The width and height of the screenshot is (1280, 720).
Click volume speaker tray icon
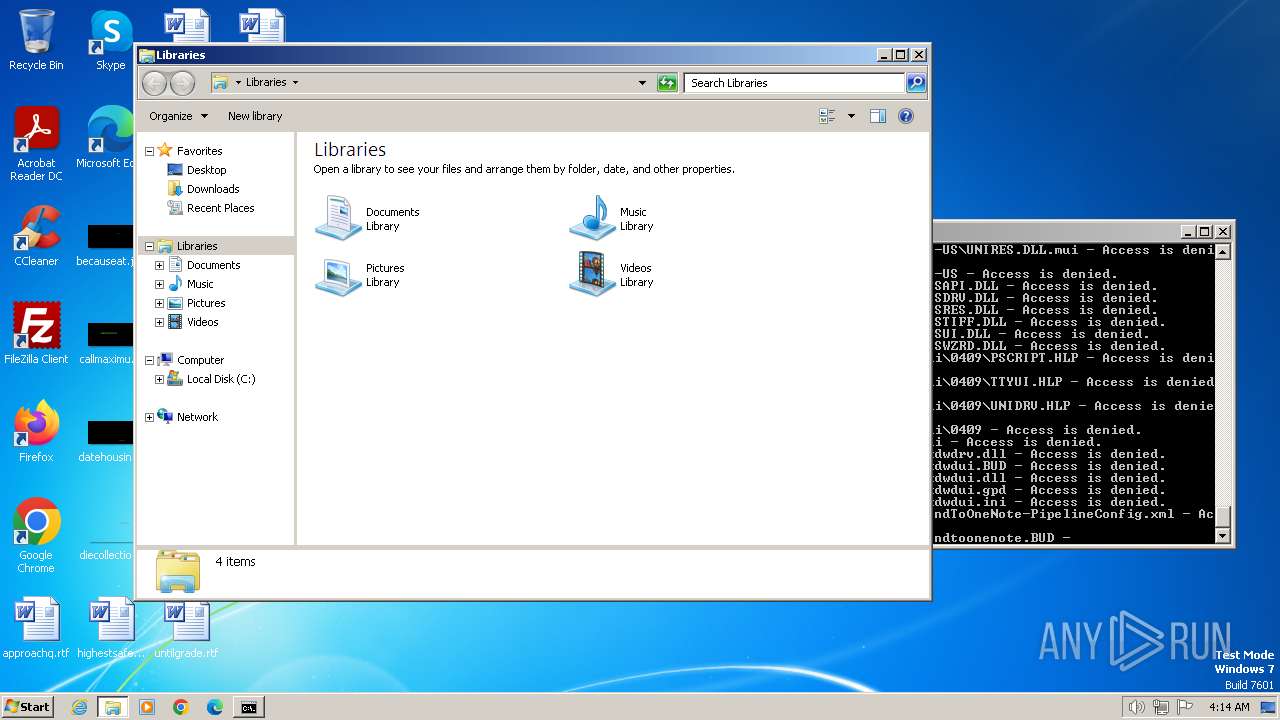point(1136,707)
